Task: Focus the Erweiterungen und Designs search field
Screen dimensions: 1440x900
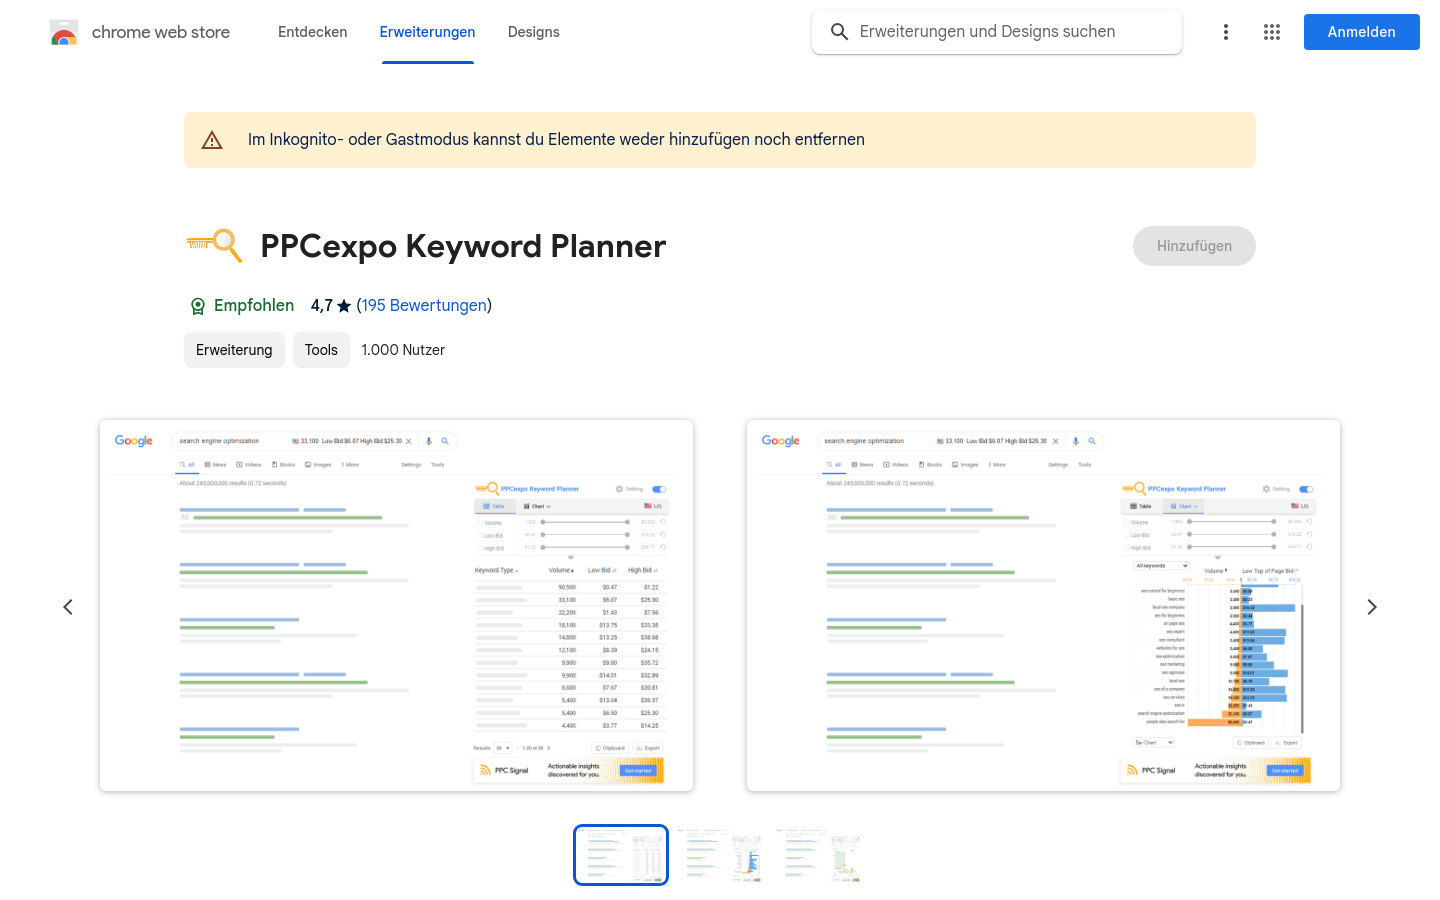Action: click(x=997, y=32)
